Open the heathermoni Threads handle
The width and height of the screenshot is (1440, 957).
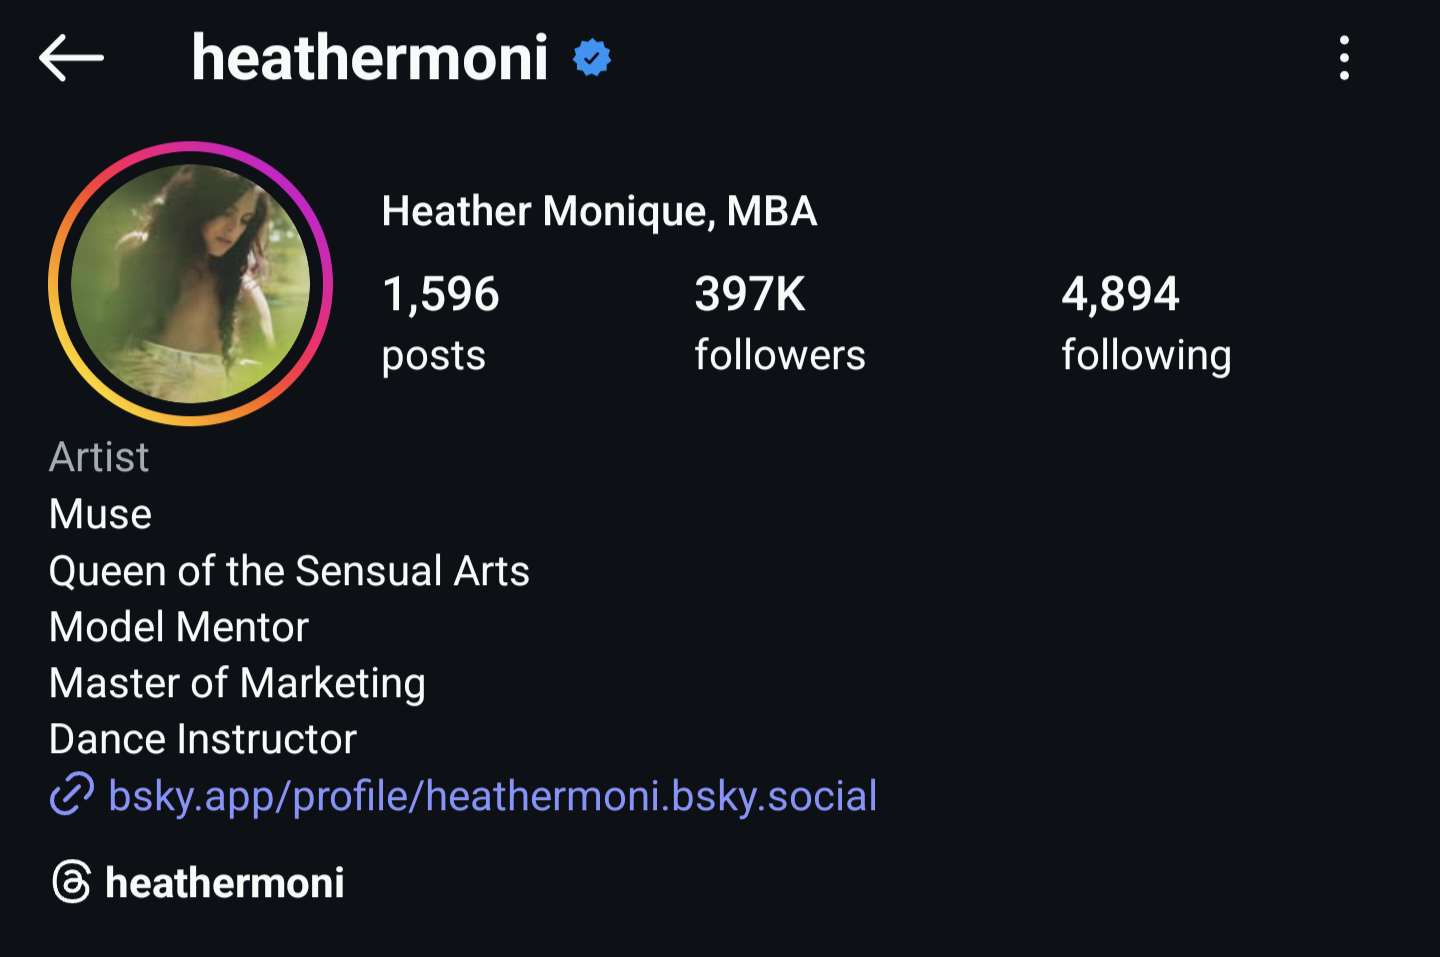224,883
